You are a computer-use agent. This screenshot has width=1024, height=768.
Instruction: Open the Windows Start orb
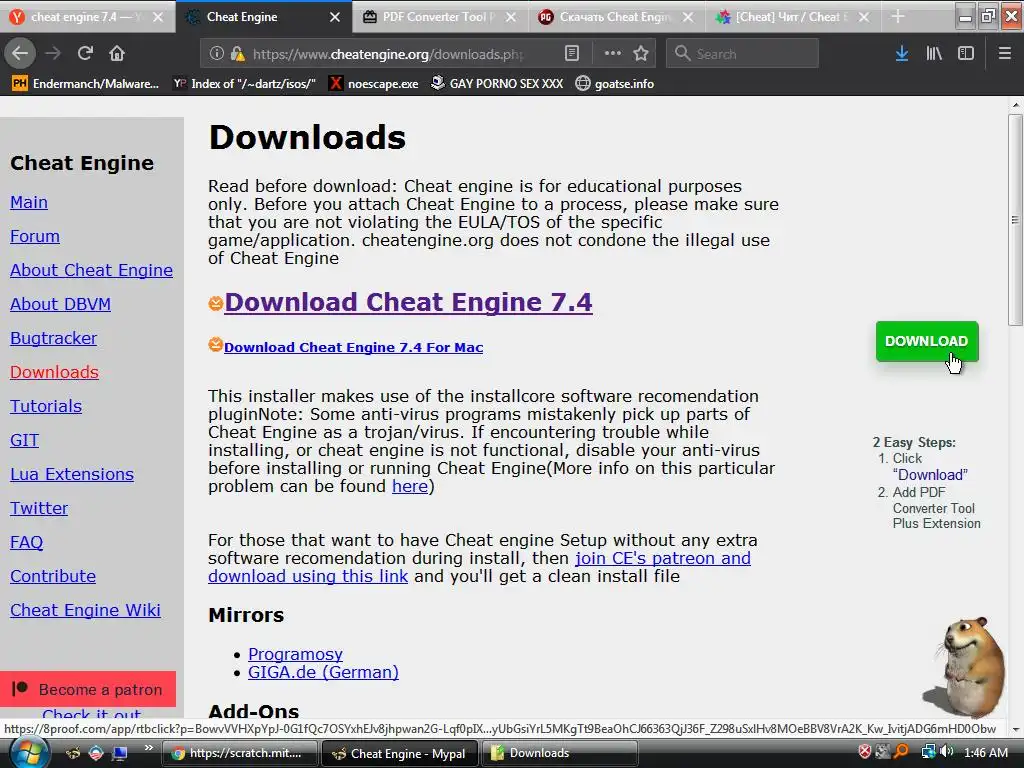[x=29, y=753]
